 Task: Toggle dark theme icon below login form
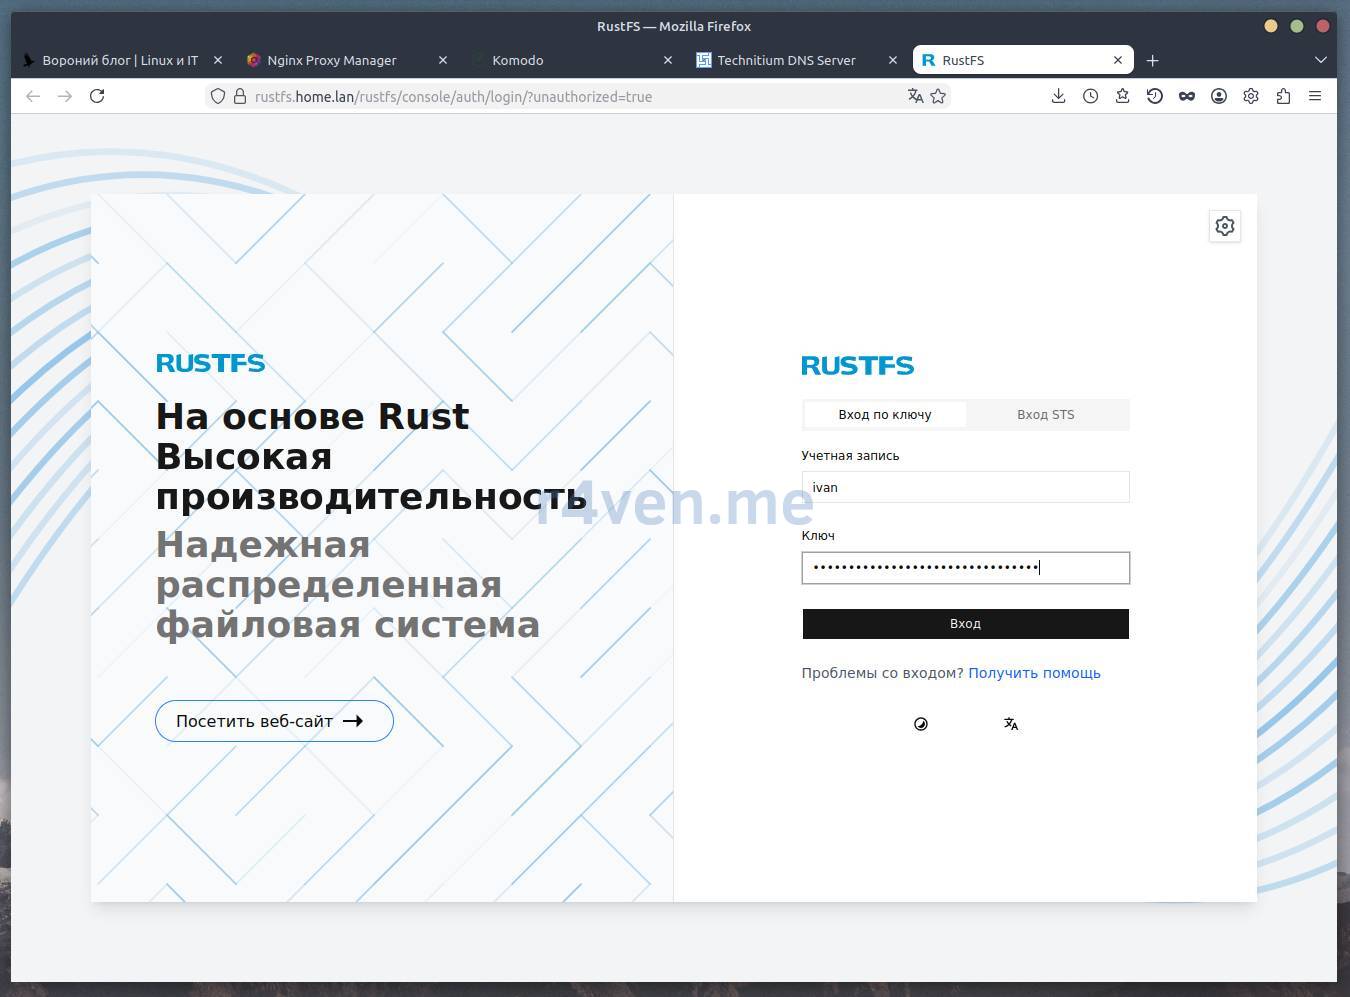pyautogui.click(x=920, y=724)
